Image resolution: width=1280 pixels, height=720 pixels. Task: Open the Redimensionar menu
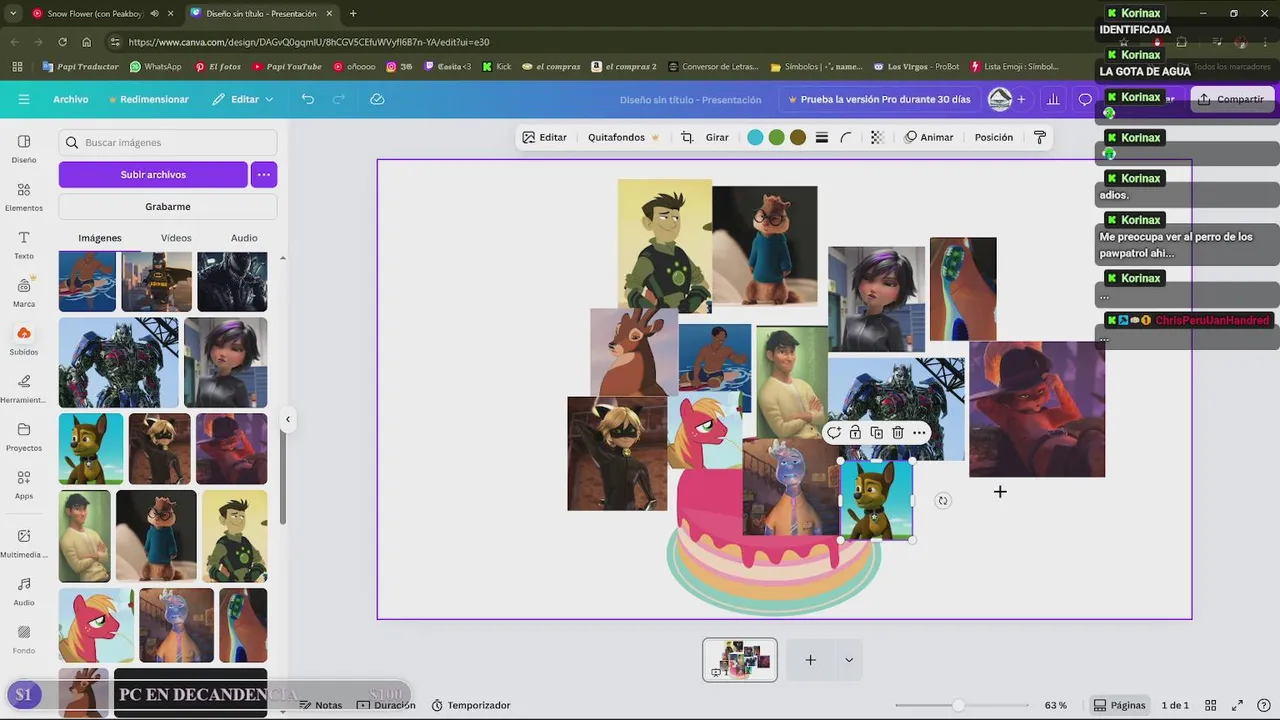[x=149, y=99]
